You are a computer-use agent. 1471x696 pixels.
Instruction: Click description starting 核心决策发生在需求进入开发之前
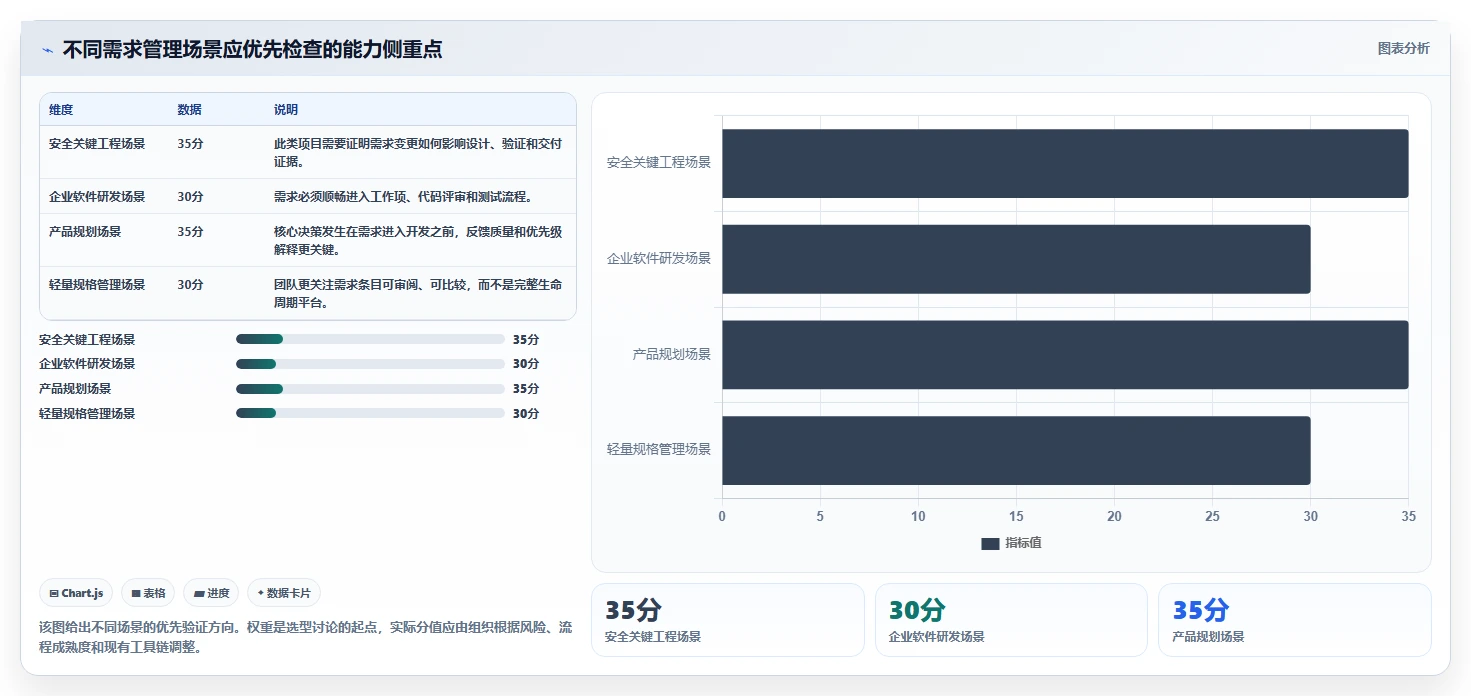coord(418,241)
